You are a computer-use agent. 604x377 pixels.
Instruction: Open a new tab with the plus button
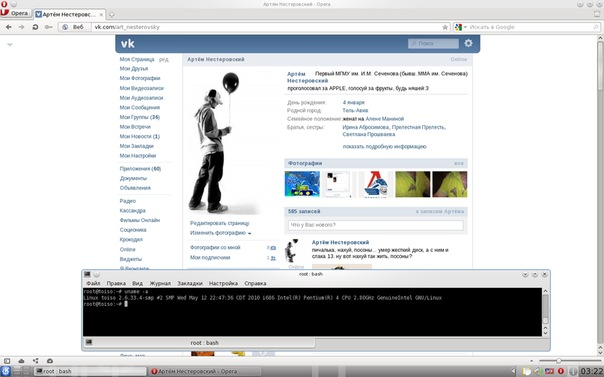[x=111, y=15]
